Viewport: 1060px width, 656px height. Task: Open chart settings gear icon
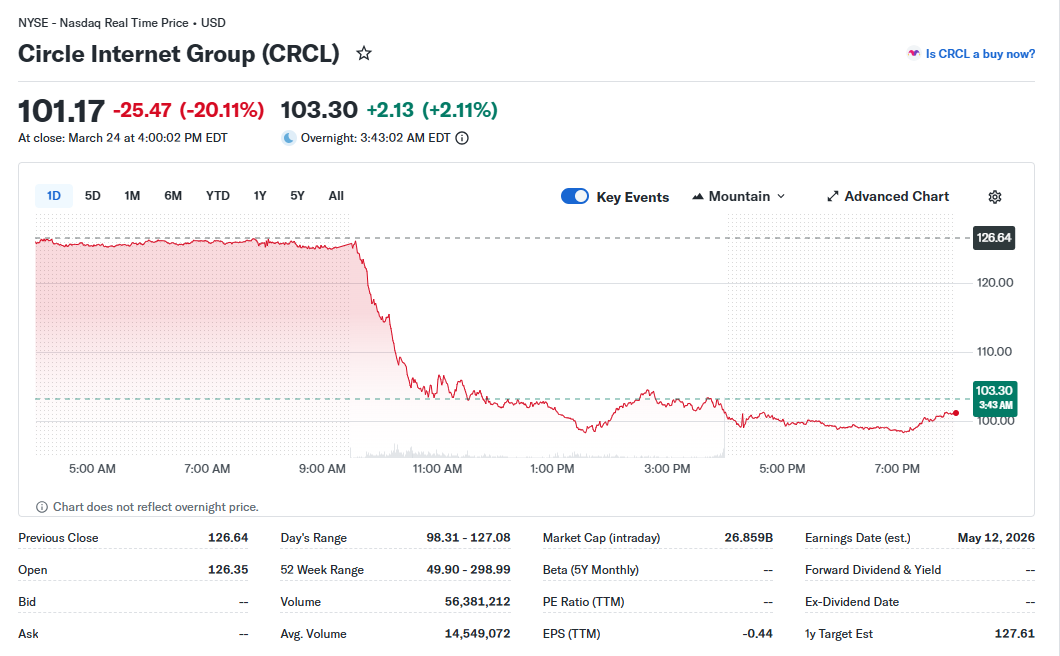click(x=994, y=197)
